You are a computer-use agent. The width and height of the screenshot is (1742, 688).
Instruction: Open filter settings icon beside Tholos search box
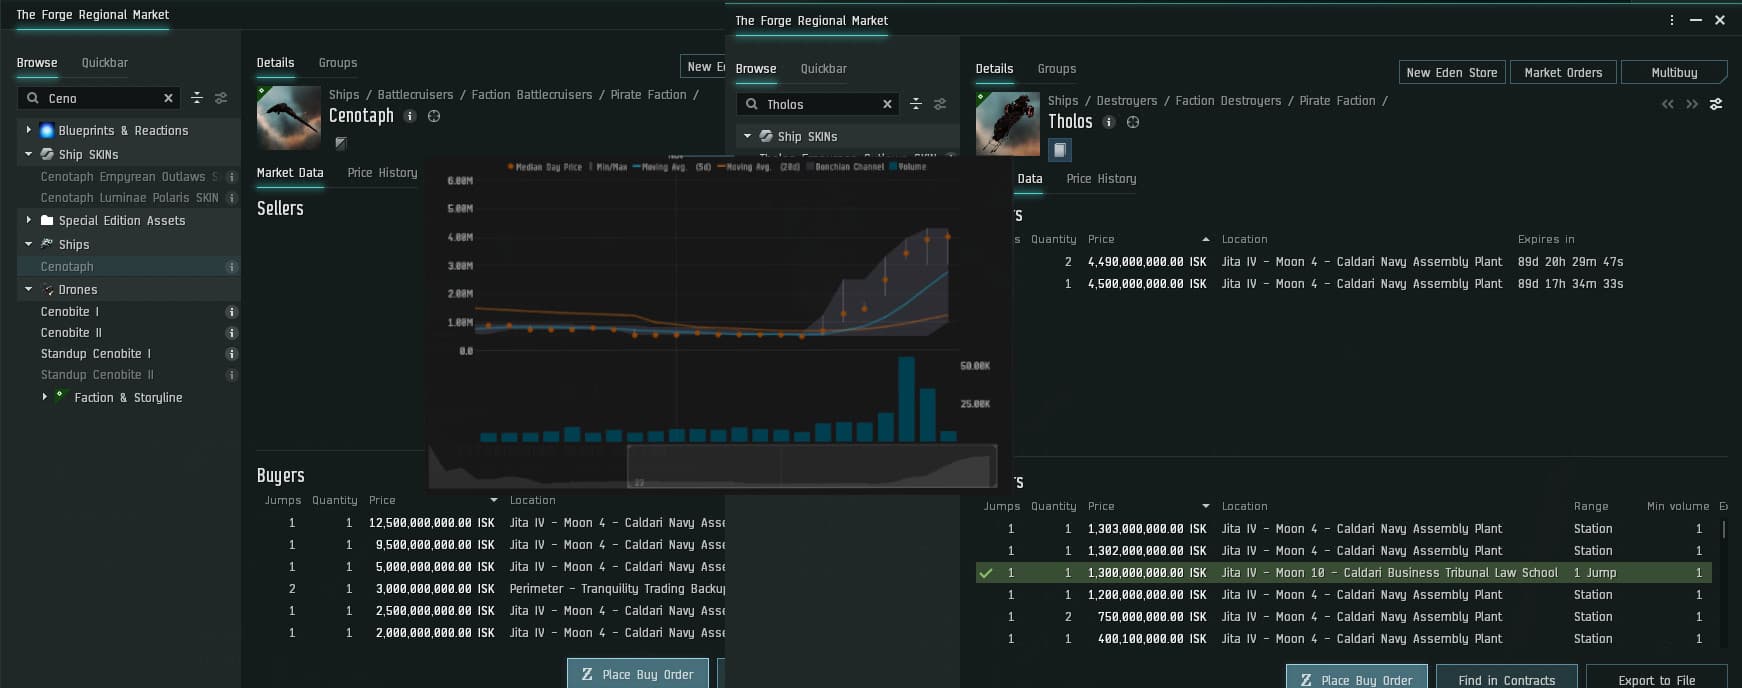(x=940, y=104)
